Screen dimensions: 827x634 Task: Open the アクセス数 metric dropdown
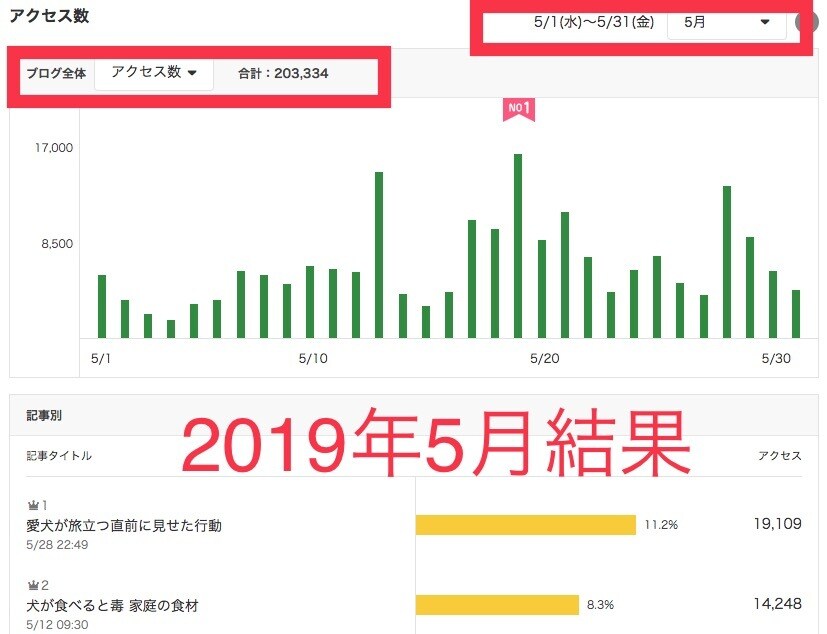154,73
